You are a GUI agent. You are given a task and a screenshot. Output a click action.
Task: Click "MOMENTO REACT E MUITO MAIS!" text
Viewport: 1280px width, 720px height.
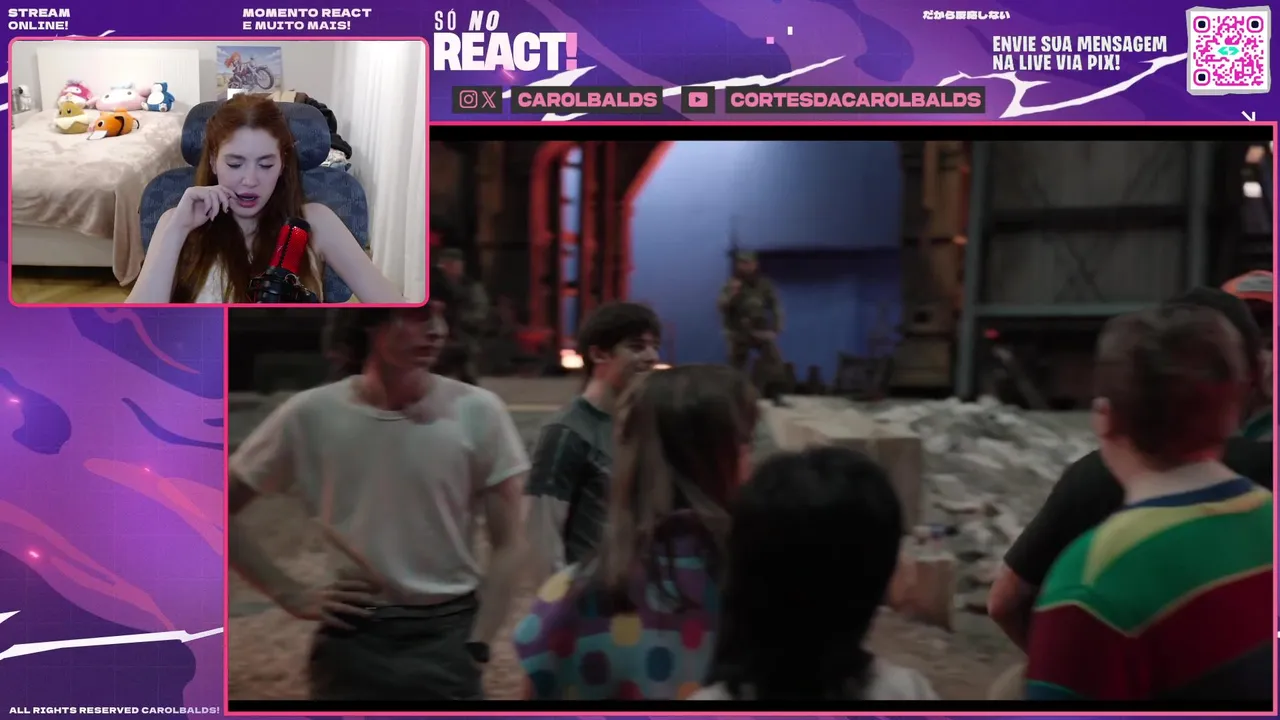(307, 19)
